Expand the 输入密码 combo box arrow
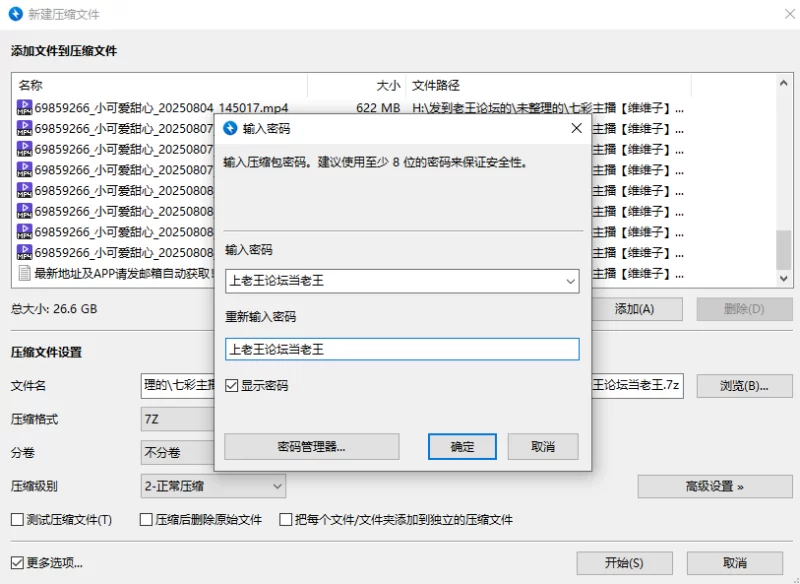Screen dimensions: 800x584 [570, 282]
